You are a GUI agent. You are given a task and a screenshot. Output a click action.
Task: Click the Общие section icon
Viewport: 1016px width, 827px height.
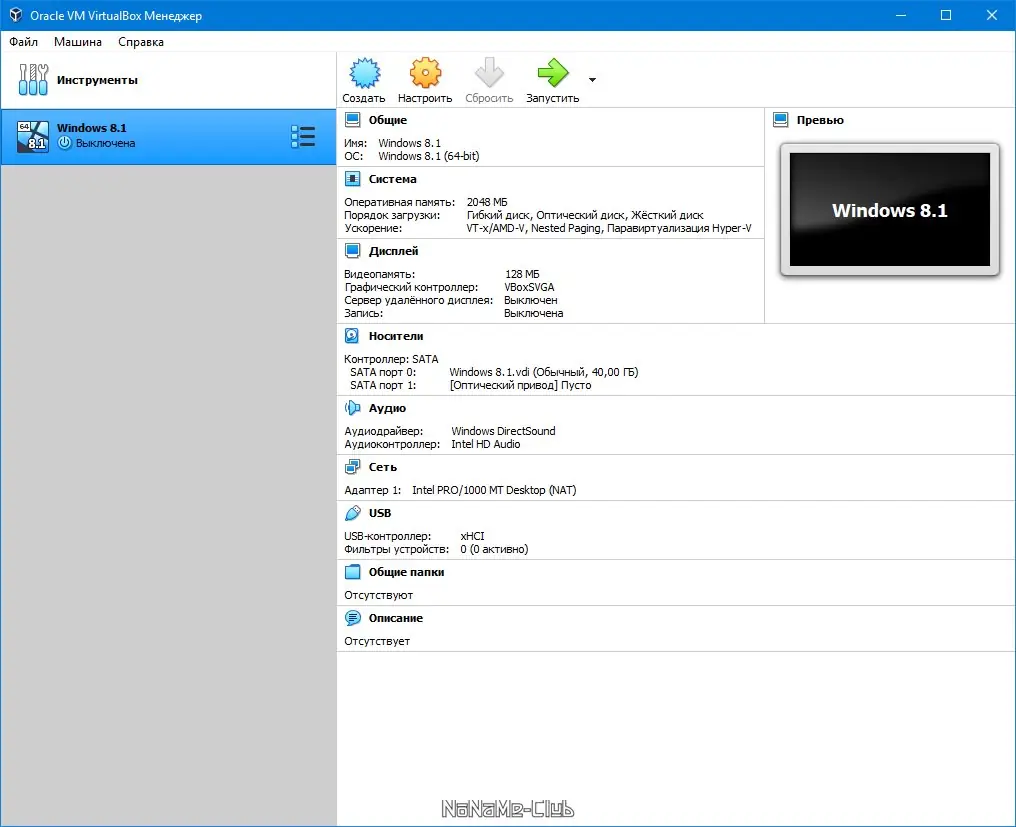352,120
